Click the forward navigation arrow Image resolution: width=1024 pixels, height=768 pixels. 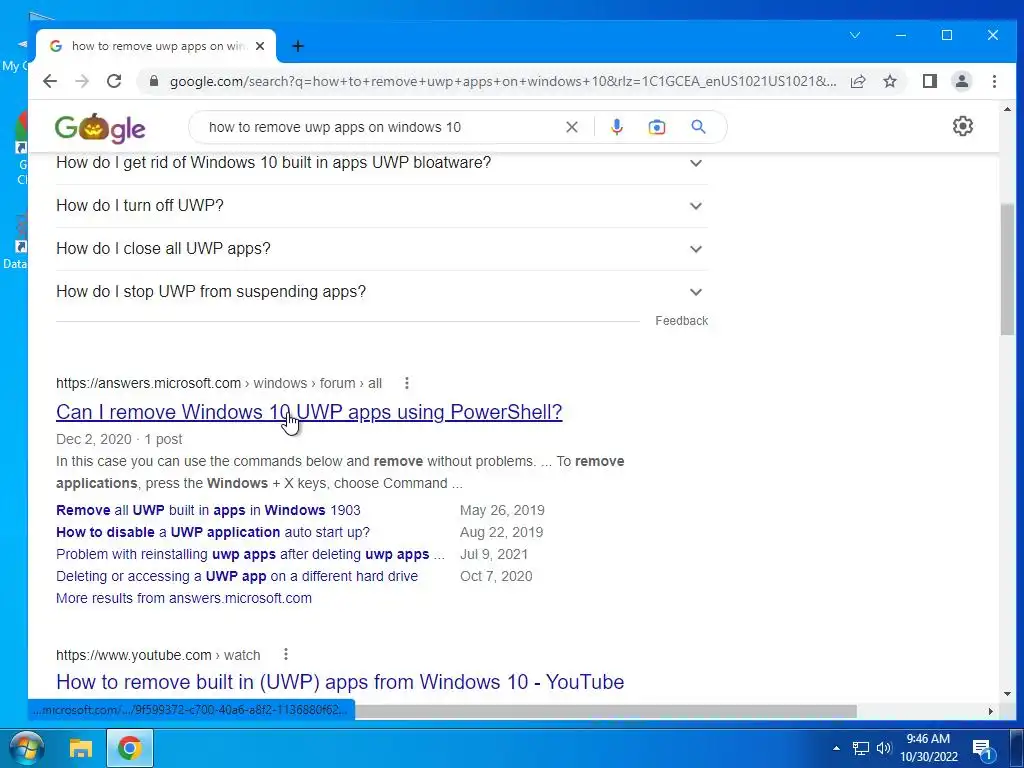pos(82,81)
